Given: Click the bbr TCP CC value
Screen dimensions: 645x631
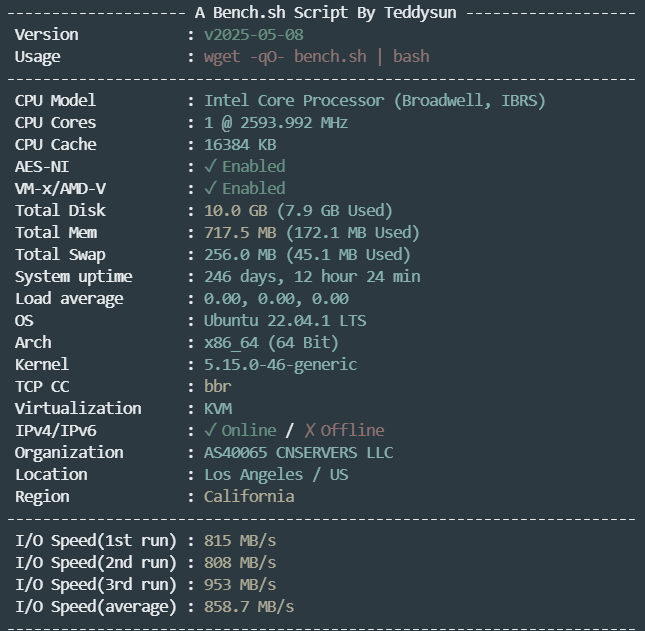Looking at the screenshot, I should tap(218, 386).
